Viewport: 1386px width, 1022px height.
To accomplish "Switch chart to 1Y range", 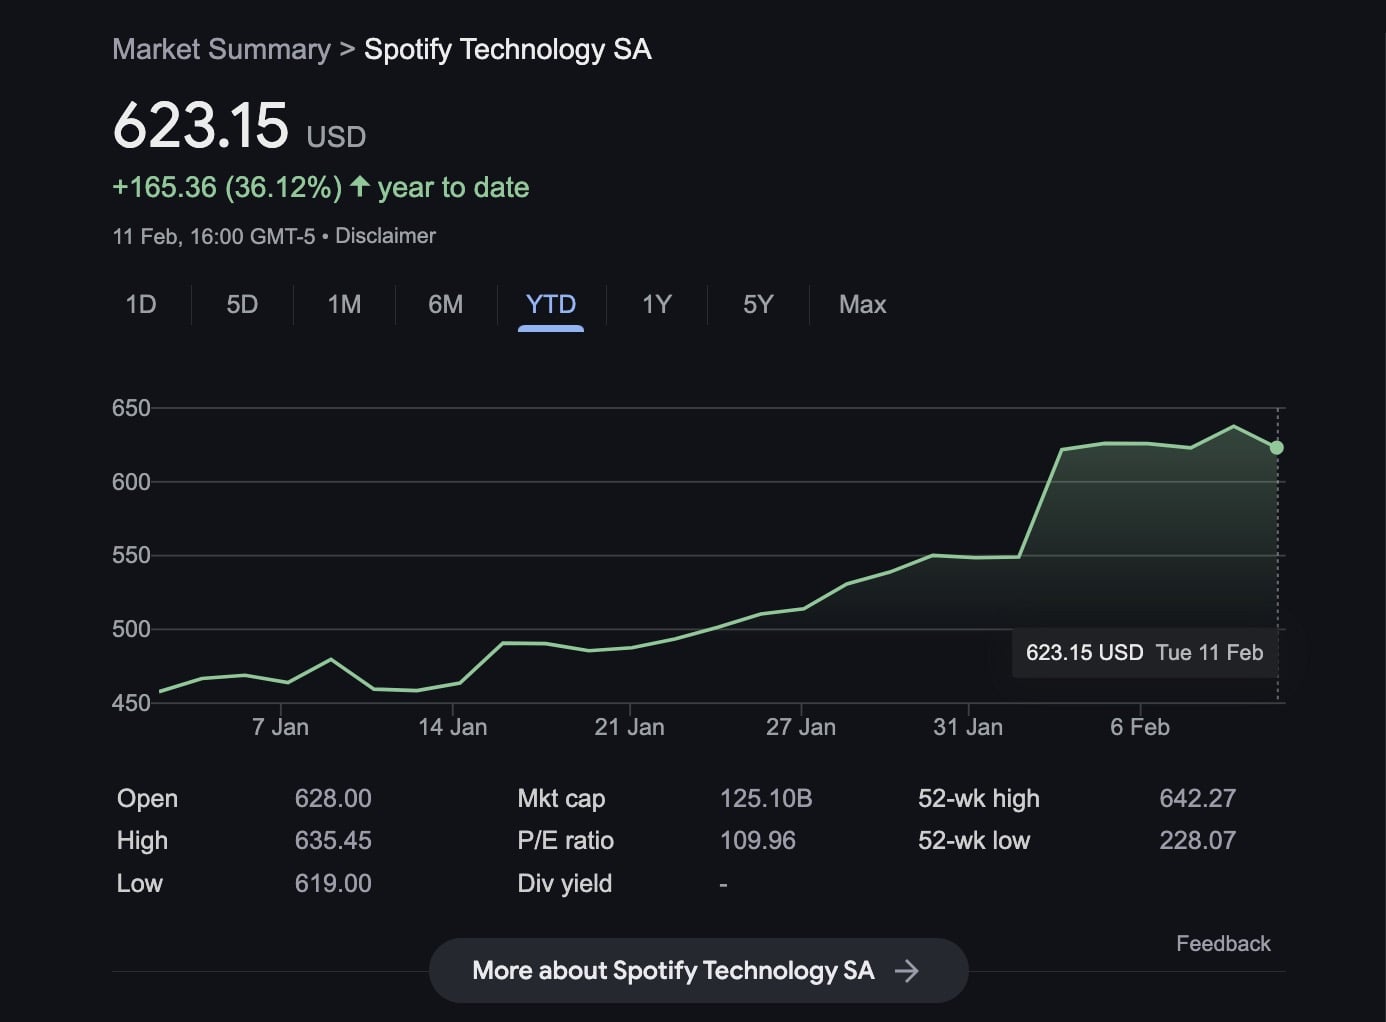I will (657, 305).
